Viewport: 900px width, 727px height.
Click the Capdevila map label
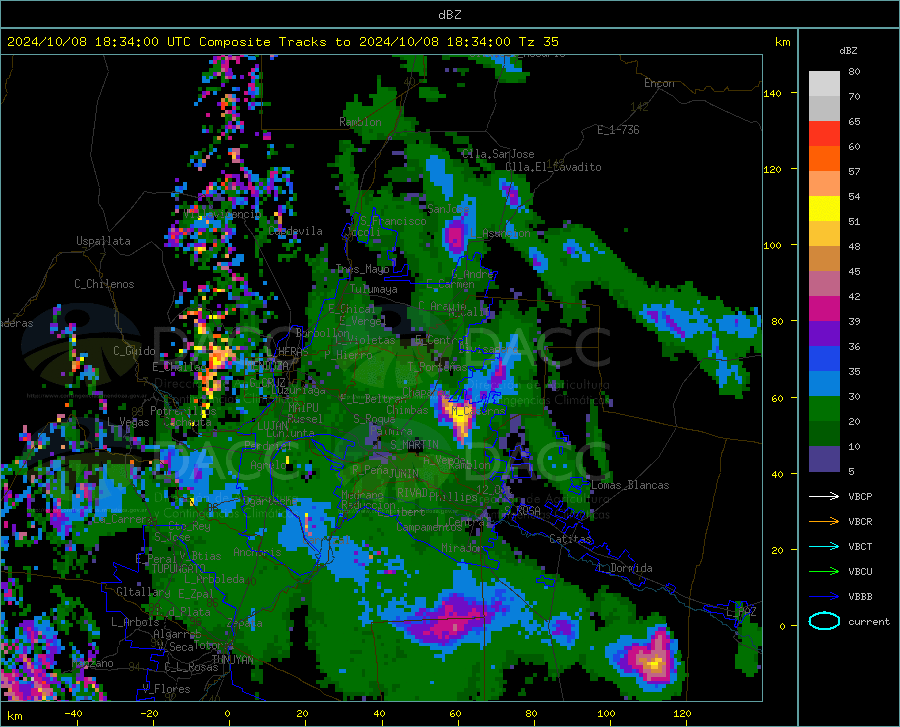[295, 231]
